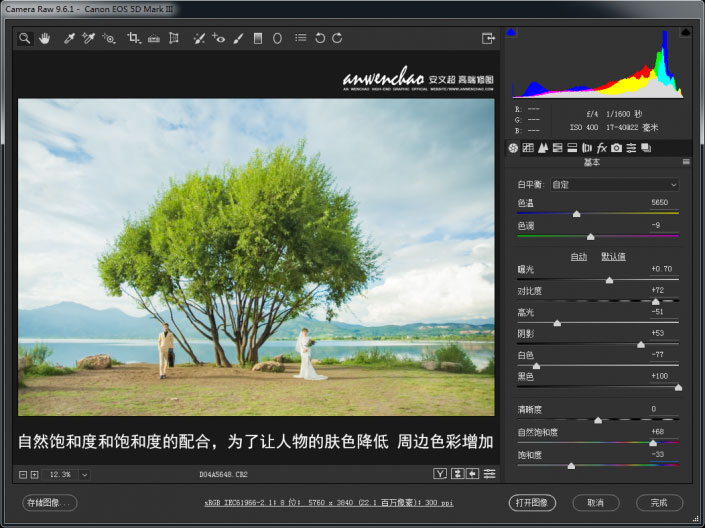Click the 默认值 default link
Screen dimensions: 705x528
coord(613,257)
